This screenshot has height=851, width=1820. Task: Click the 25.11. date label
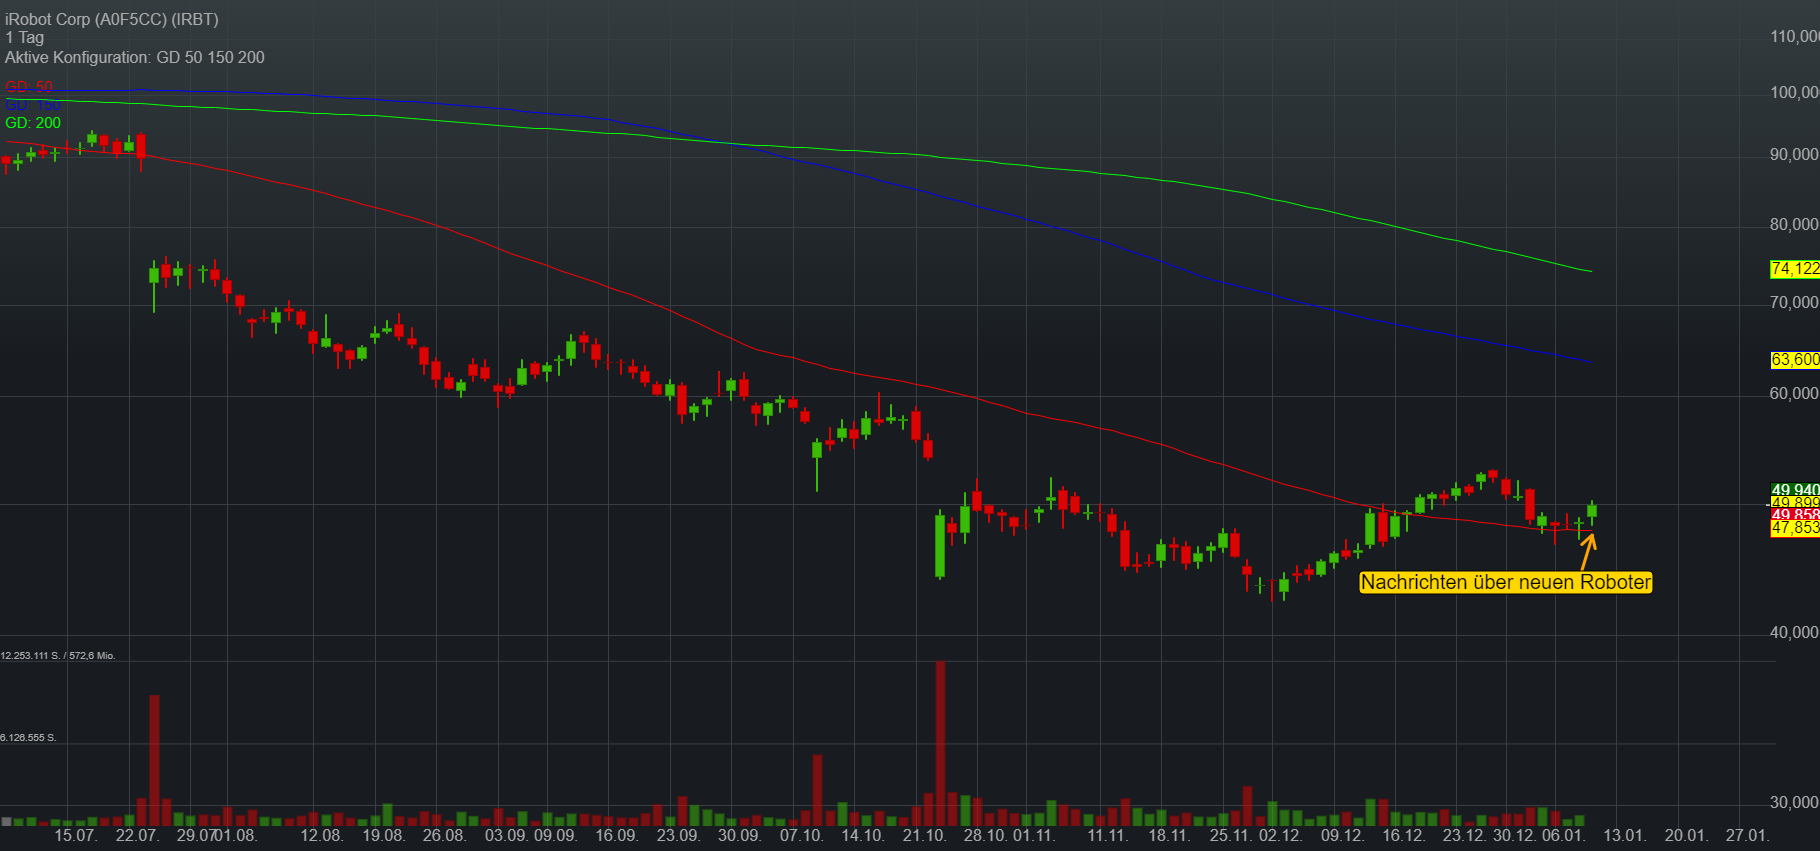[1231, 836]
